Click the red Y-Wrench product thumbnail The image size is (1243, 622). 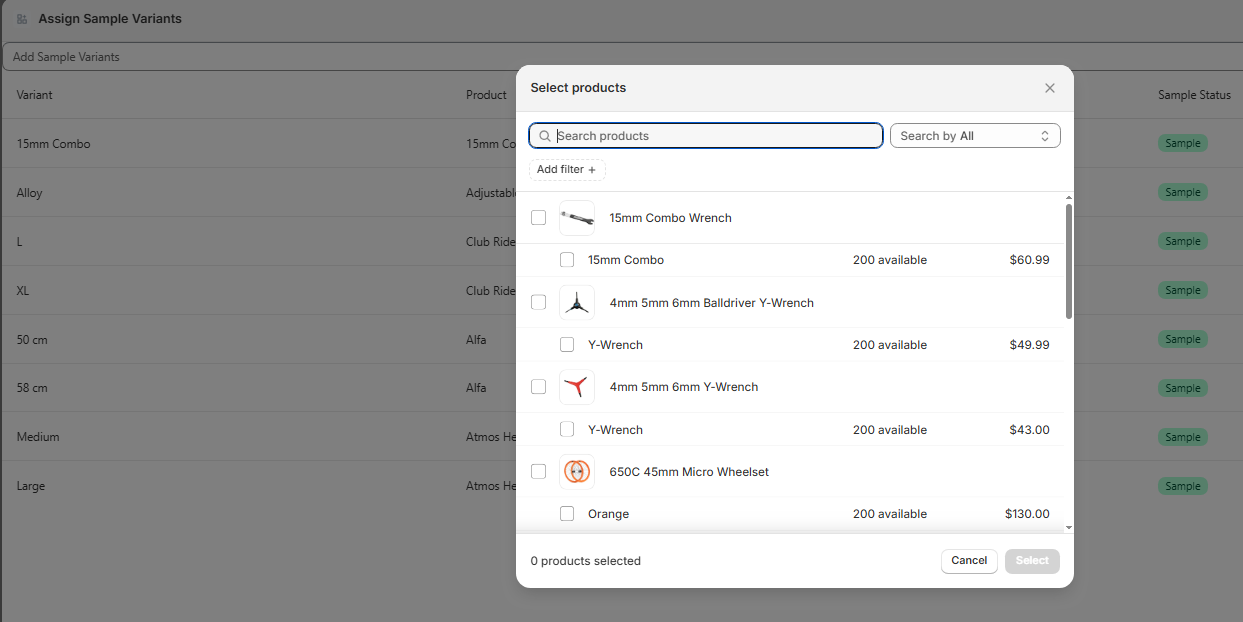pos(577,387)
